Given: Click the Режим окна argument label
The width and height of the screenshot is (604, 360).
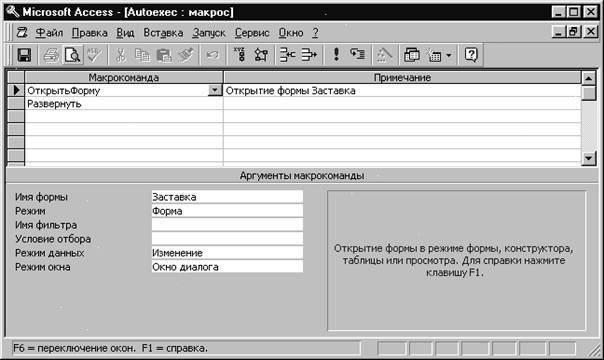Looking at the screenshot, I should (x=43, y=267).
